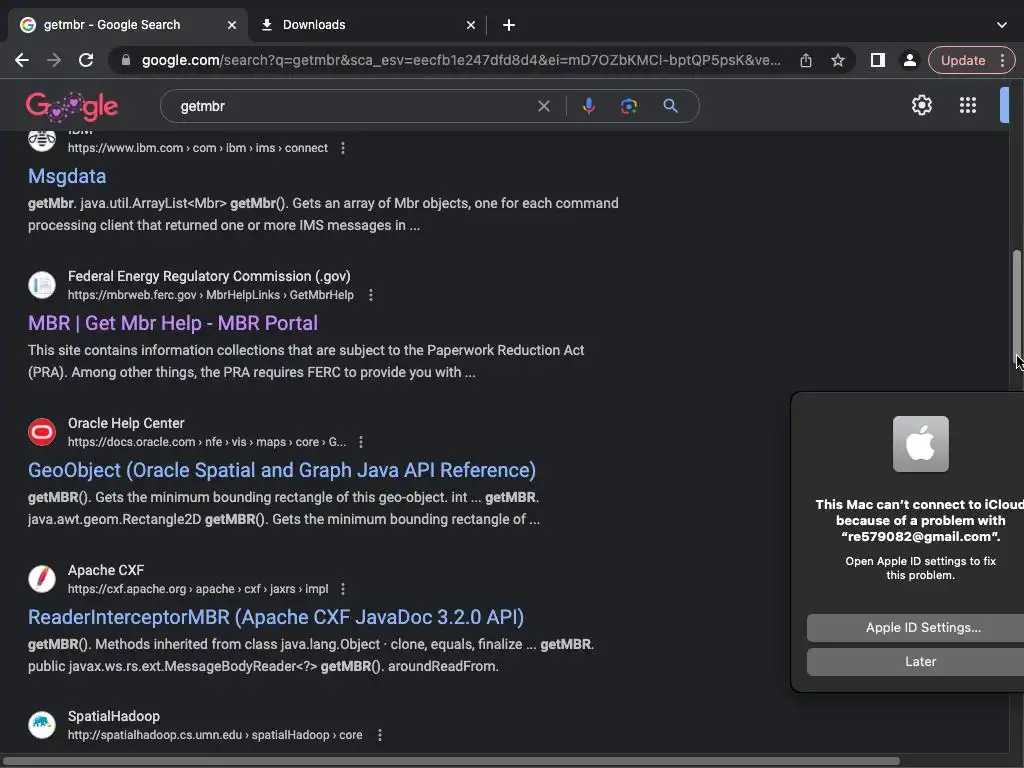This screenshot has width=1024, height=768.
Task: Open more options for Oracle result
Action: pos(361,442)
